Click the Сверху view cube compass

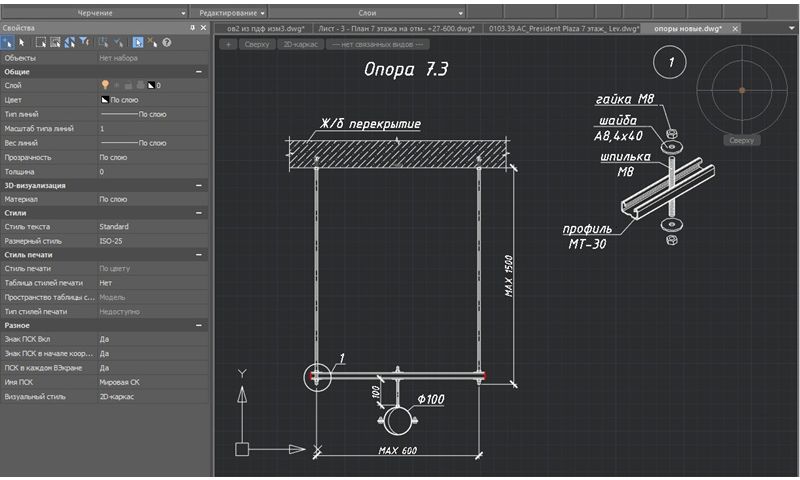[x=741, y=90]
